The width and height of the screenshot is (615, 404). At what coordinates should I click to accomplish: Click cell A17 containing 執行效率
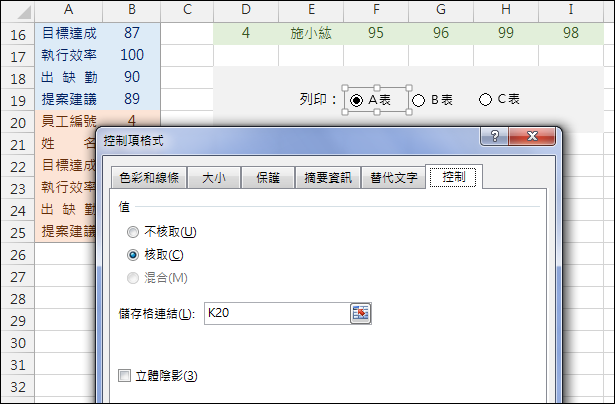[x=69, y=55]
